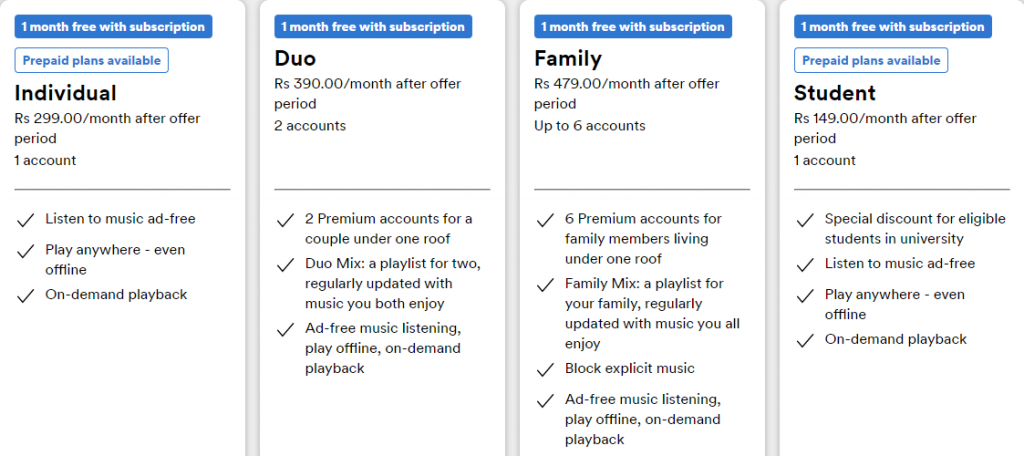Click the 'Up to 6 accounts' text
Image resolution: width=1024 pixels, height=456 pixels.
(590, 126)
